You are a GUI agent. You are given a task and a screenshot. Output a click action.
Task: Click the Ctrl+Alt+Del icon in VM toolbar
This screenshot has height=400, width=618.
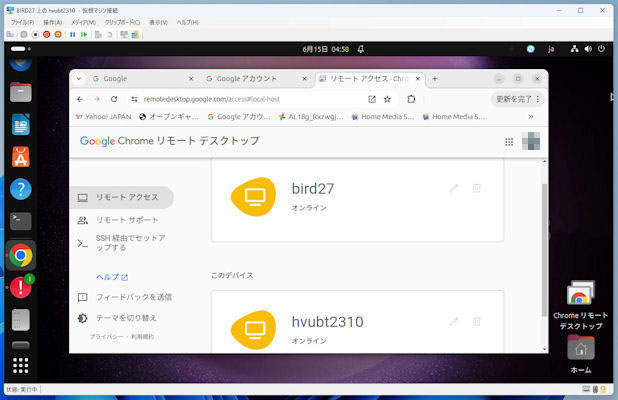point(10,35)
